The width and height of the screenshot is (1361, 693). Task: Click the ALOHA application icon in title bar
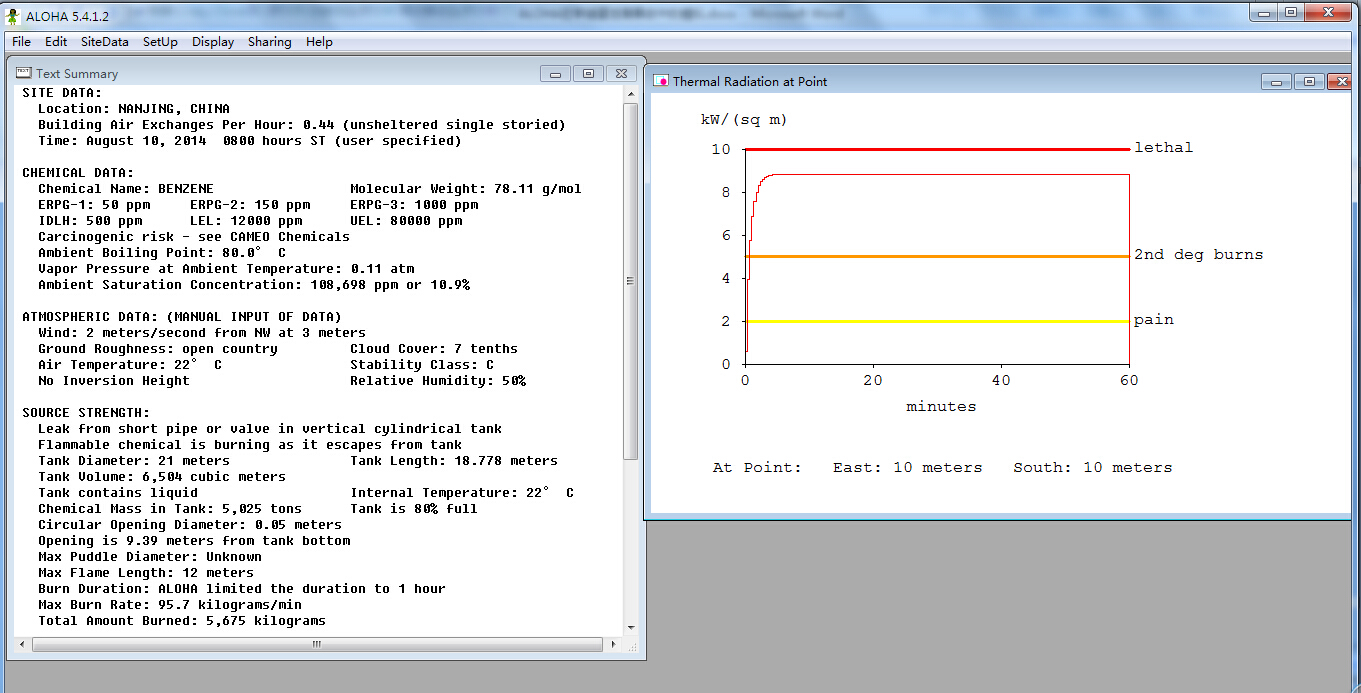[12, 15]
